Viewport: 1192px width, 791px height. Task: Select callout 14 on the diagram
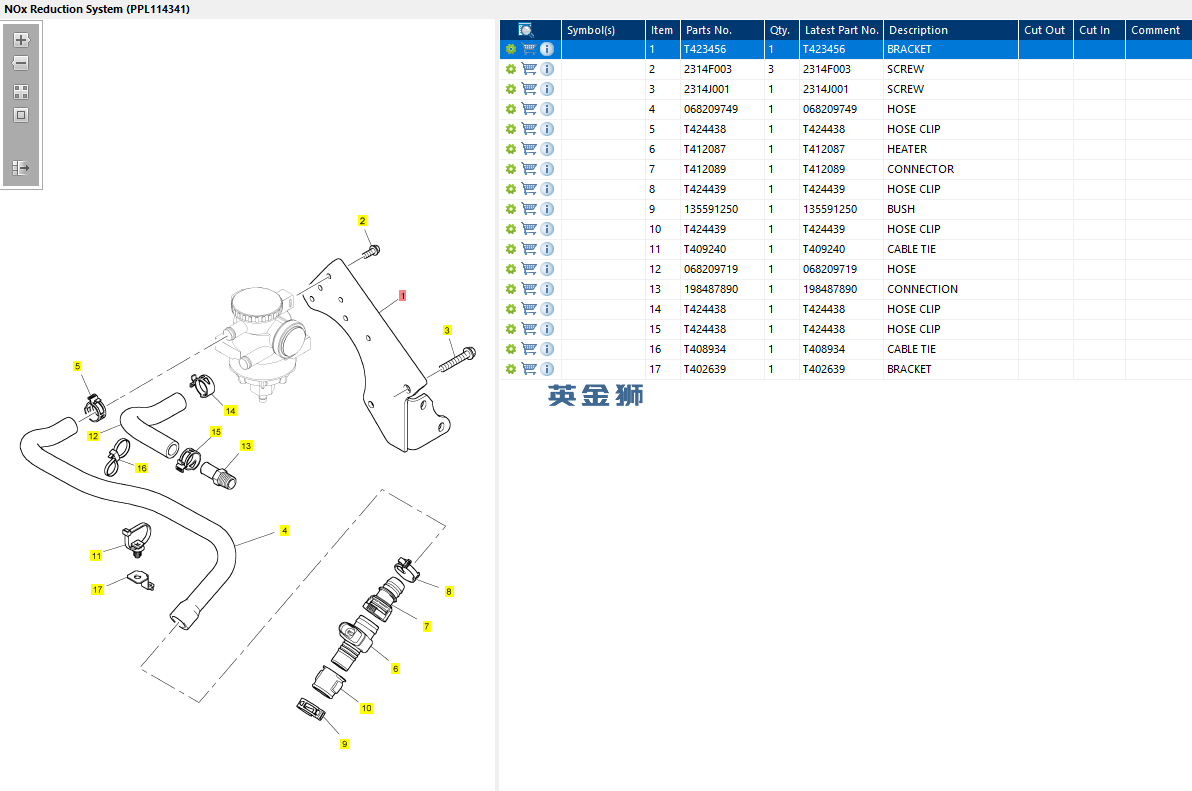[x=230, y=410]
